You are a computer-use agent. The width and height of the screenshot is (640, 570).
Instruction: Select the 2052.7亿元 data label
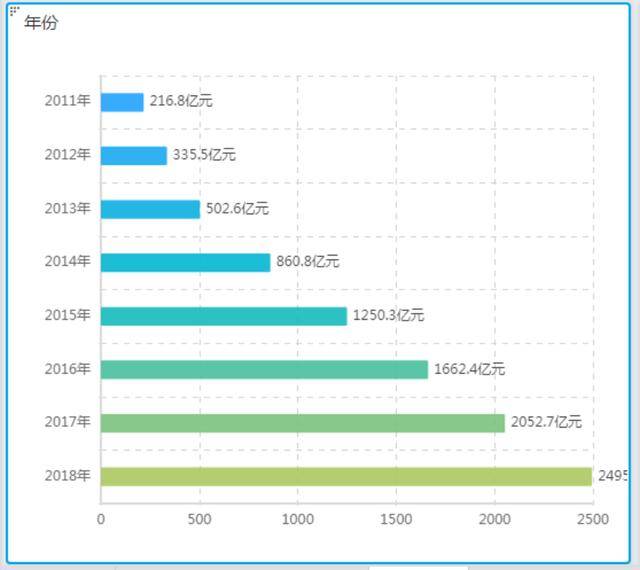[547, 422]
